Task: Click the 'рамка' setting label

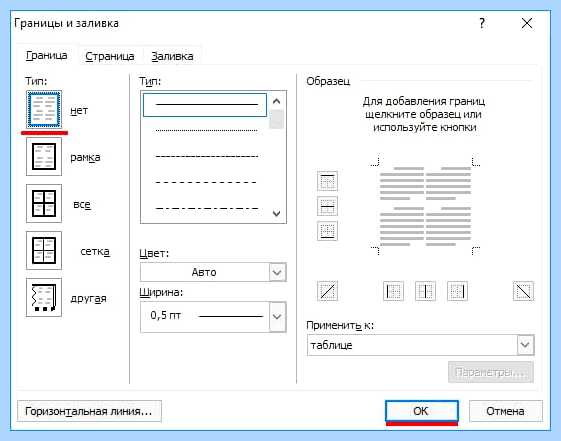Action: [85, 157]
